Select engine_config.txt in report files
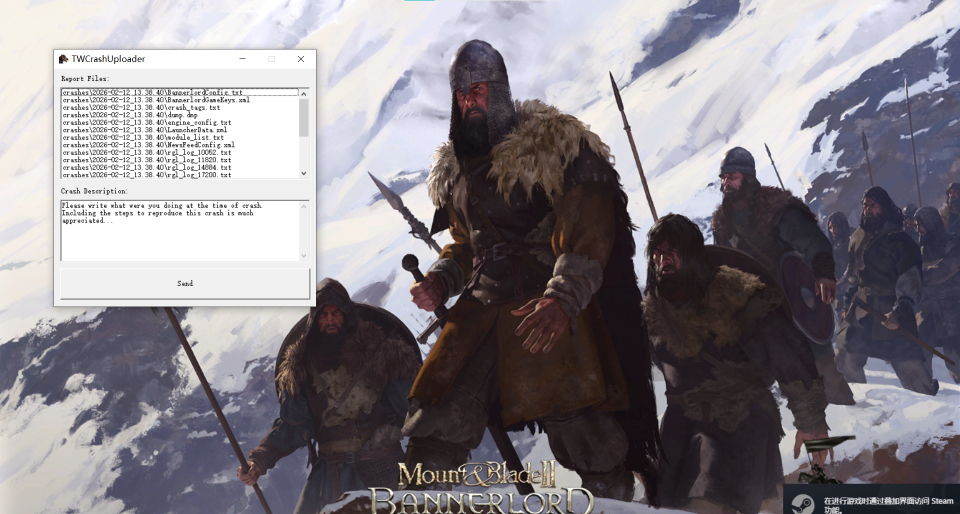960x514 pixels. (146, 122)
